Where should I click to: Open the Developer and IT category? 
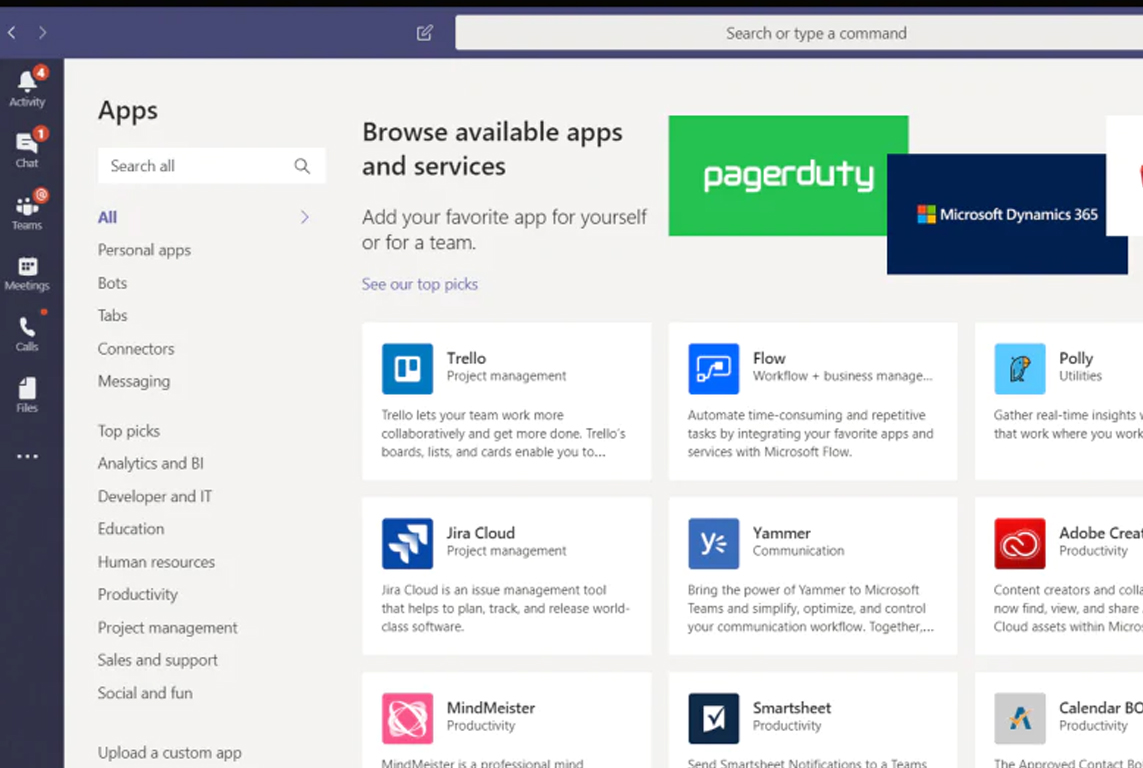pos(155,496)
